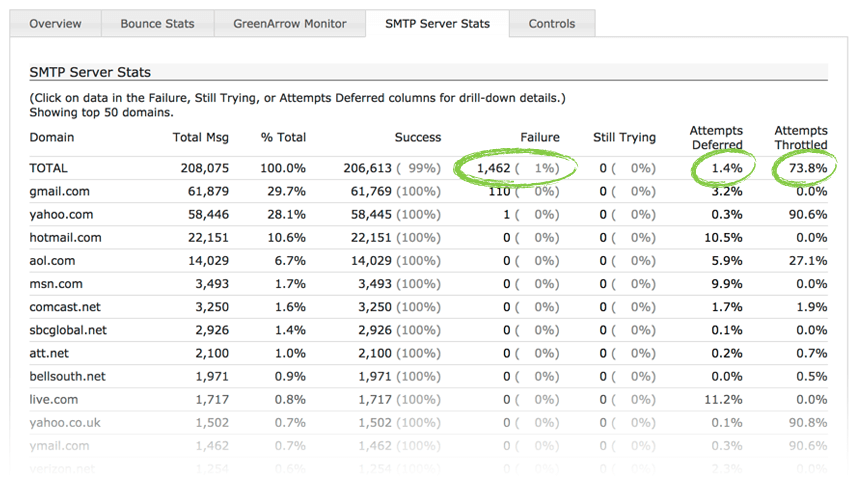The image size is (858, 481).
Task: Drill into TOTAL failure count 1,462
Action: coord(493,168)
